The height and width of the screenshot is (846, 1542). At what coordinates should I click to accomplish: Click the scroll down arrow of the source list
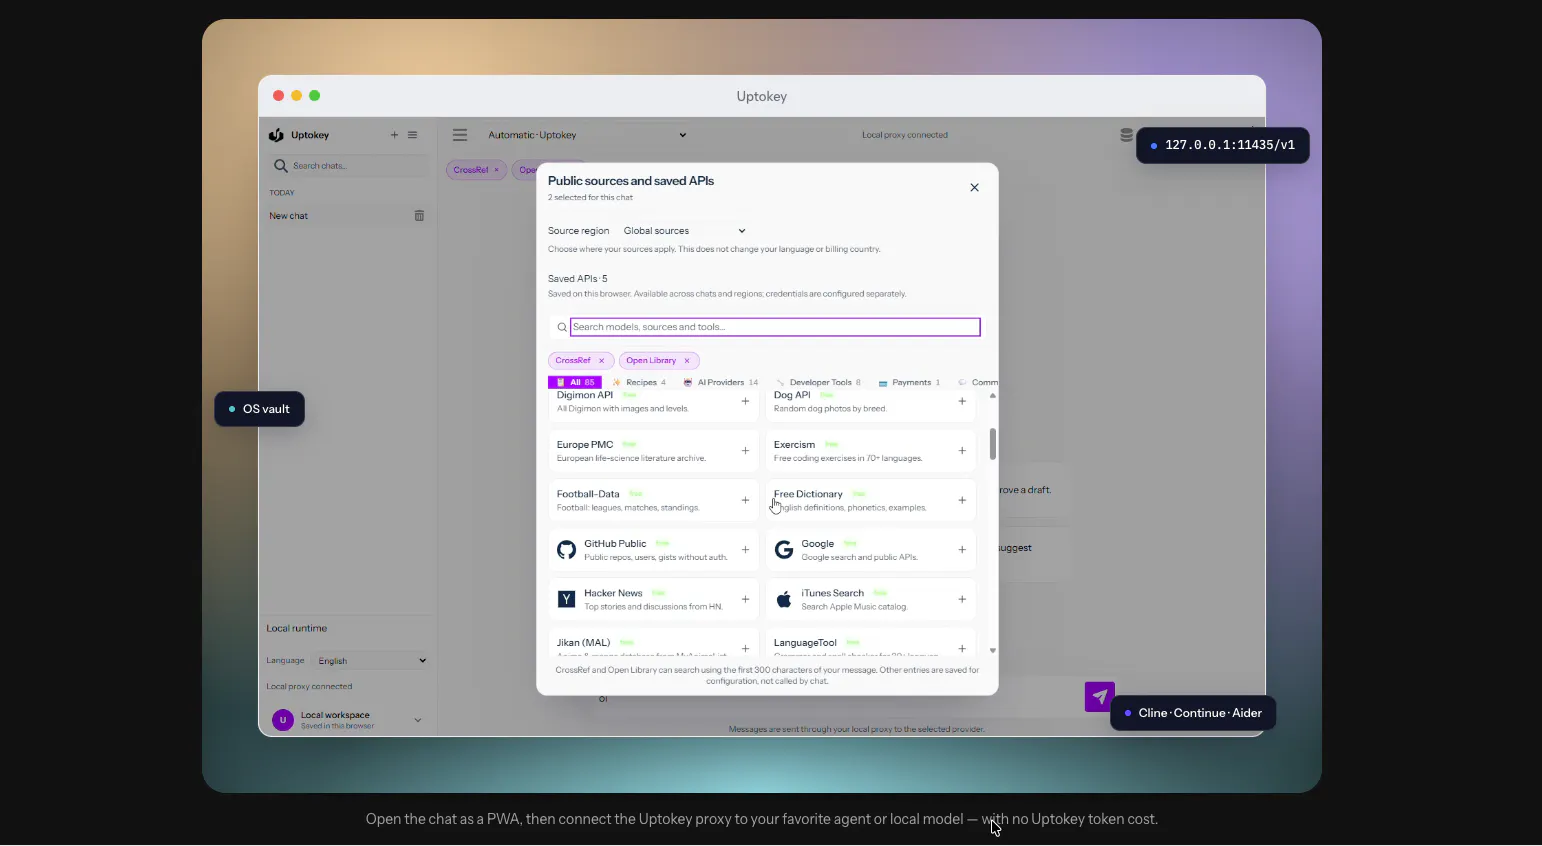[993, 651]
